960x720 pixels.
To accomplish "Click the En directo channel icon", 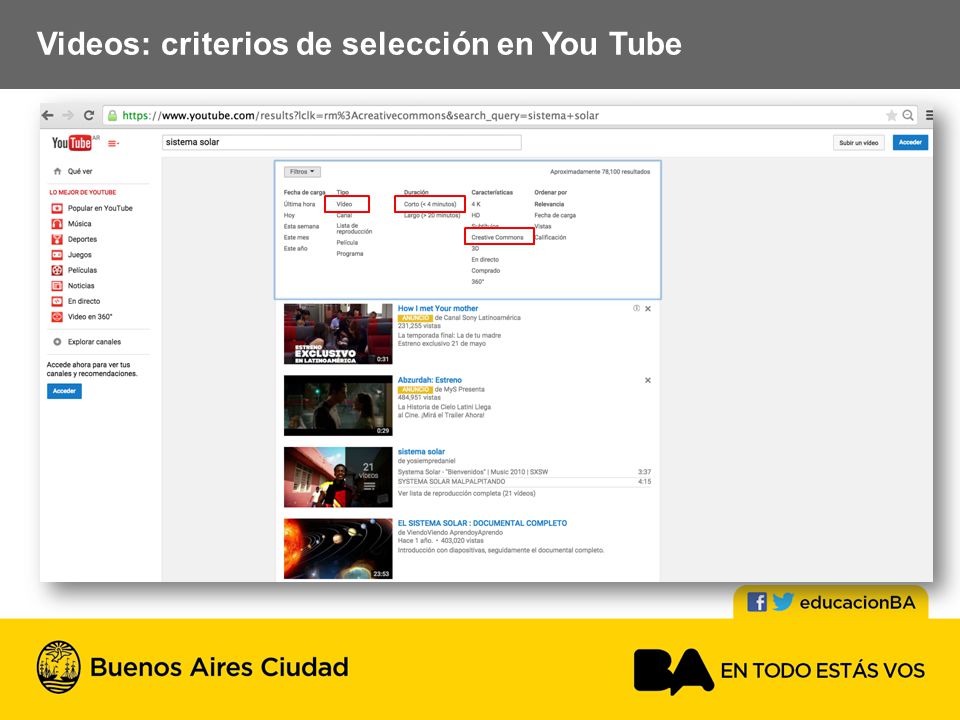I will point(57,301).
